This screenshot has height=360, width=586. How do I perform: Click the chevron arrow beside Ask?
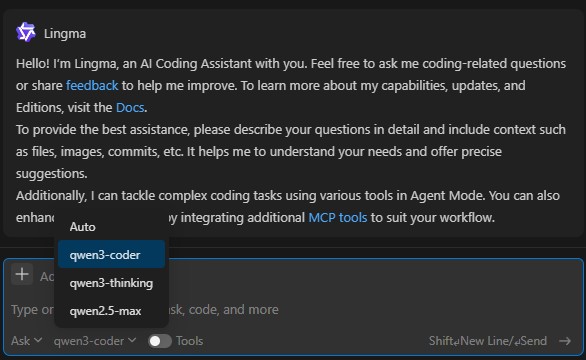(38, 341)
